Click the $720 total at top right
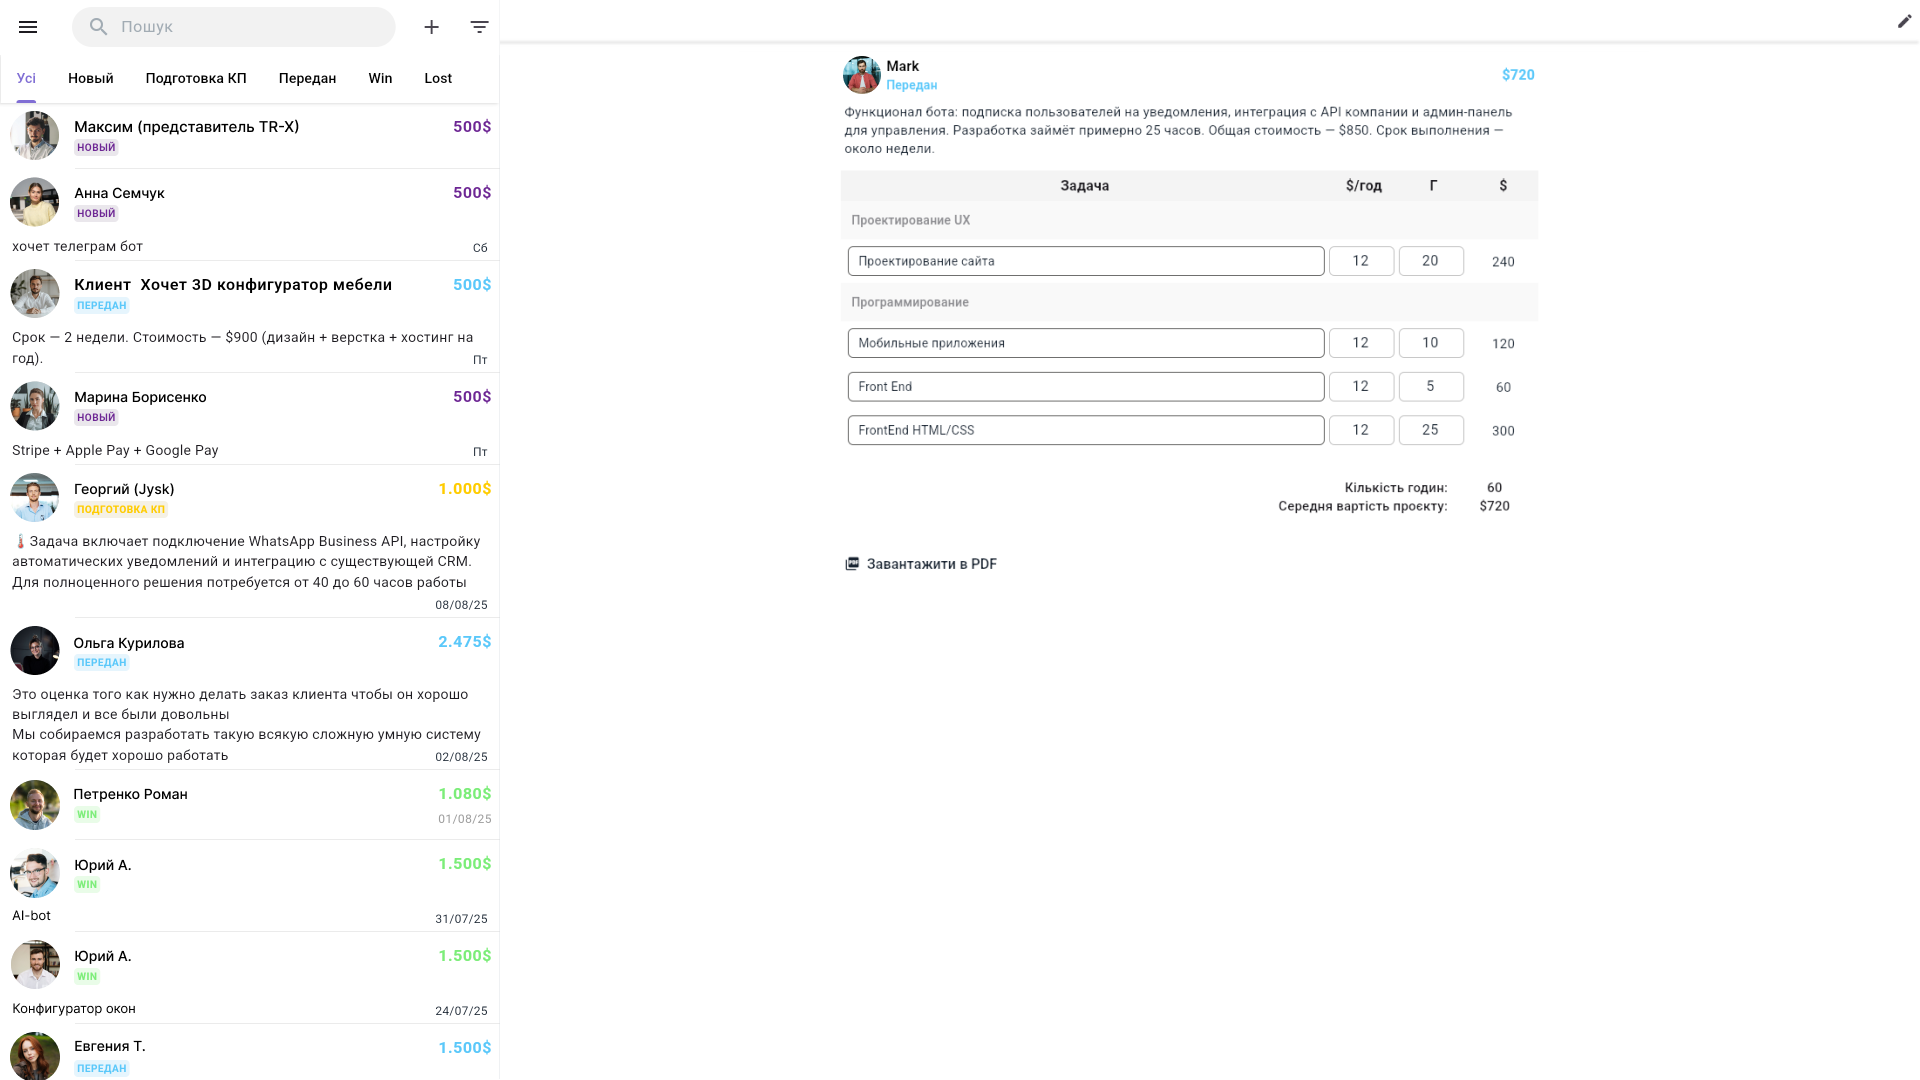This screenshot has width=1920, height=1080. click(x=1518, y=74)
